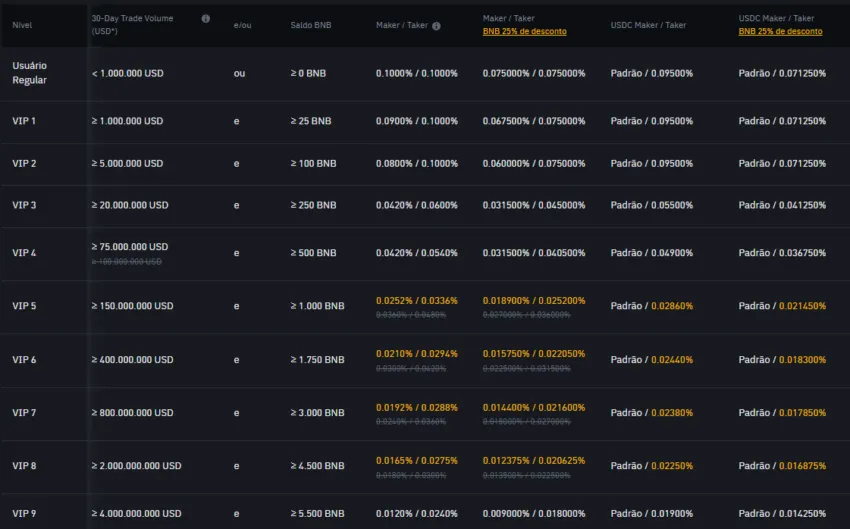Click the orange 0.0165% / 0.0275% fee for VIP 8
This screenshot has width=850, height=529.
click(x=417, y=460)
